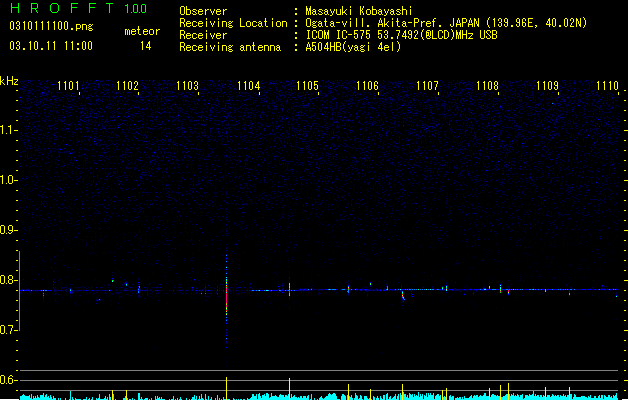Click the 1.0 kHz axis label
629x400 pixels.
click(8, 180)
